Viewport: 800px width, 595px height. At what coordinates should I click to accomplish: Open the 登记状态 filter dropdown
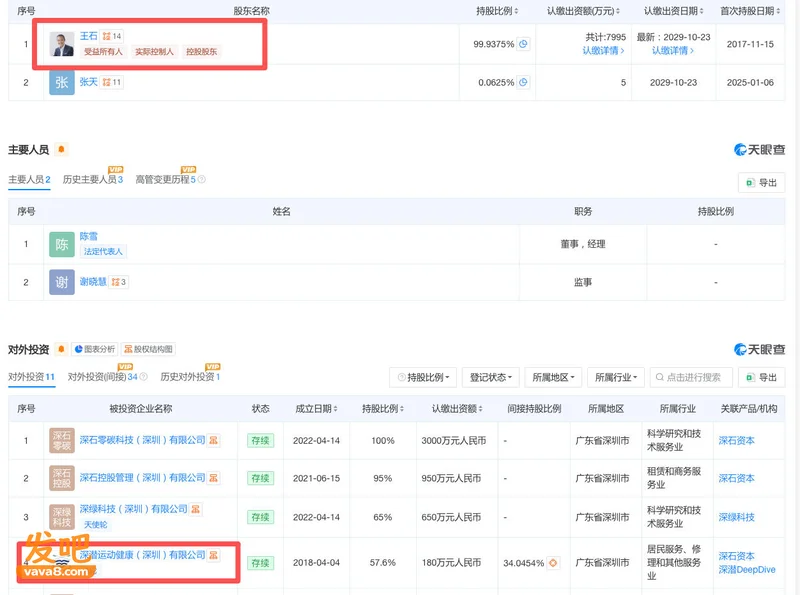pos(491,377)
